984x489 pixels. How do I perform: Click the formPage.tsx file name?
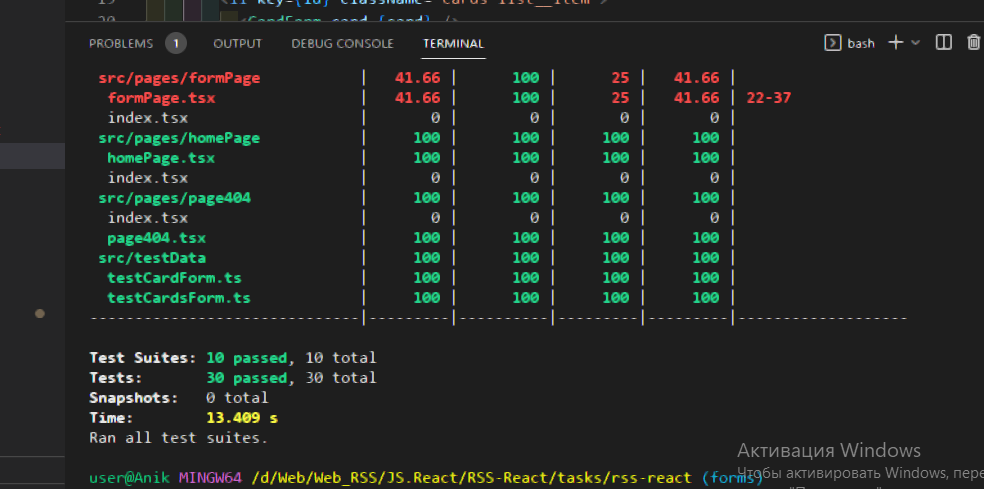[x=161, y=98]
